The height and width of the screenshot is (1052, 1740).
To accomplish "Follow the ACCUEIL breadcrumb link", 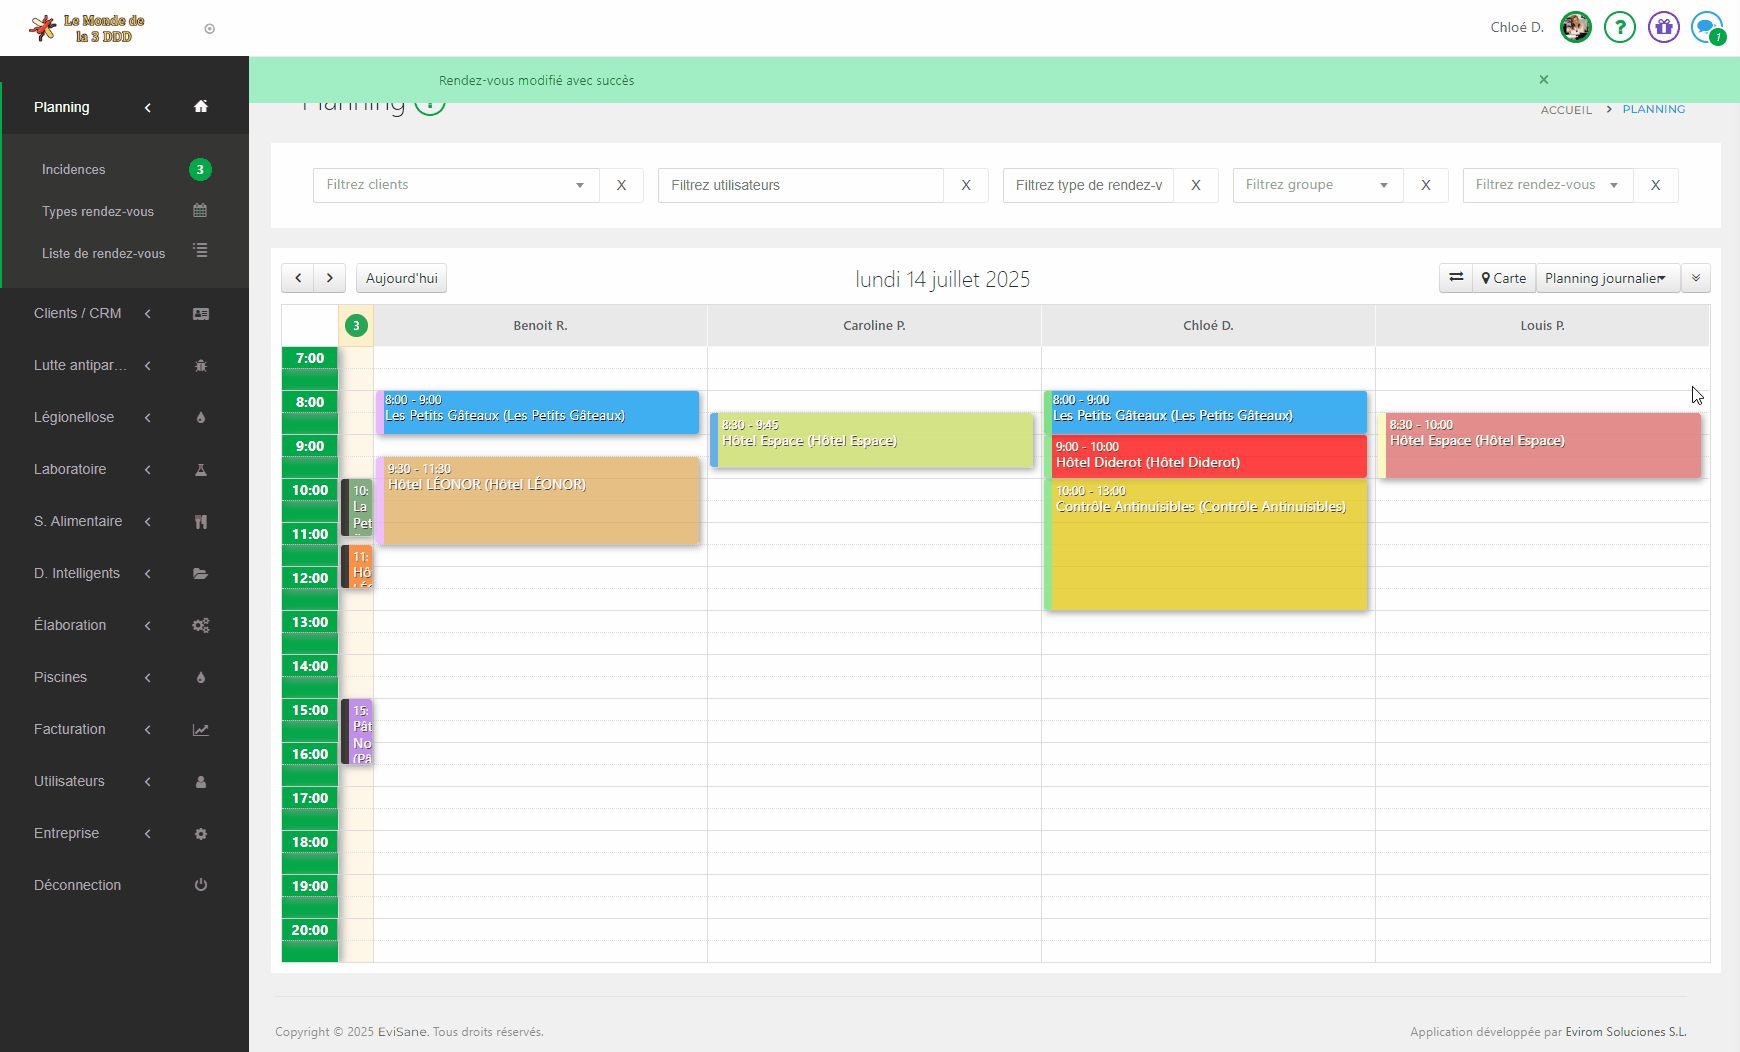I will point(1565,110).
